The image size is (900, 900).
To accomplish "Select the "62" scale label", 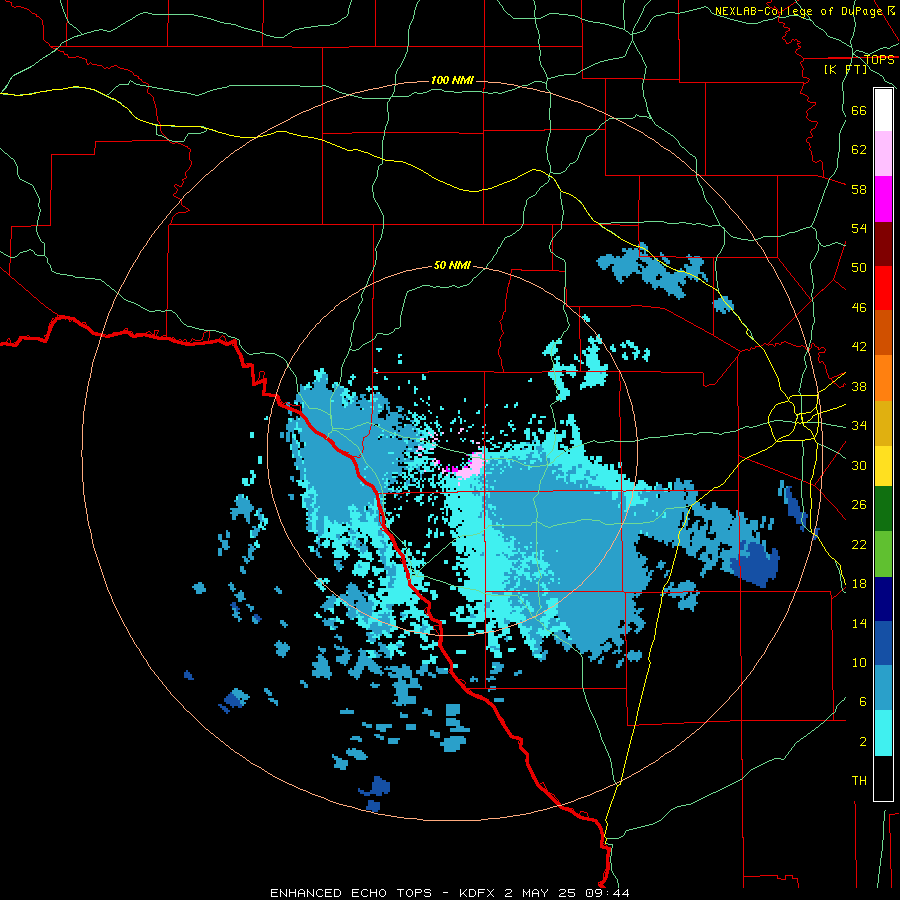I will pyautogui.click(x=859, y=150).
